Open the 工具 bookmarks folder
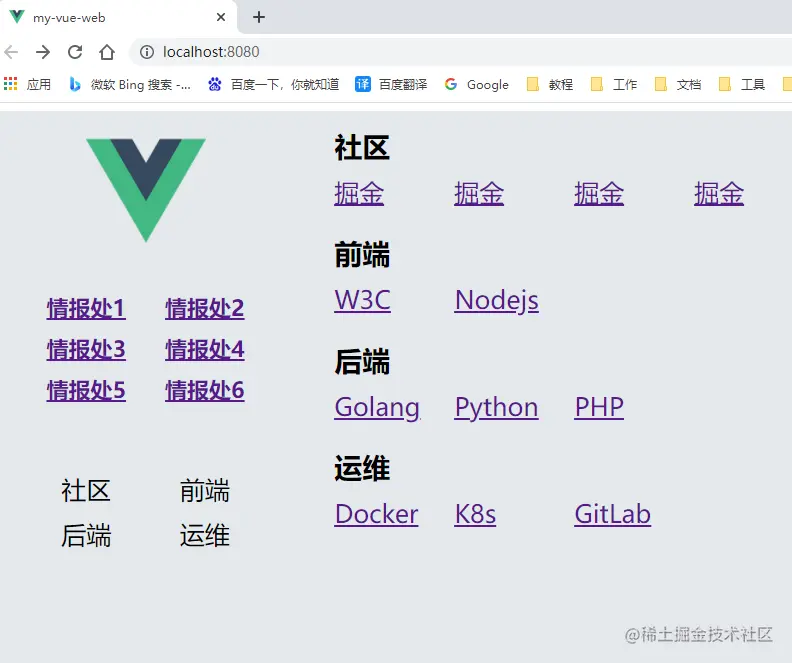The image size is (792, 663). (x=741, y=84)
